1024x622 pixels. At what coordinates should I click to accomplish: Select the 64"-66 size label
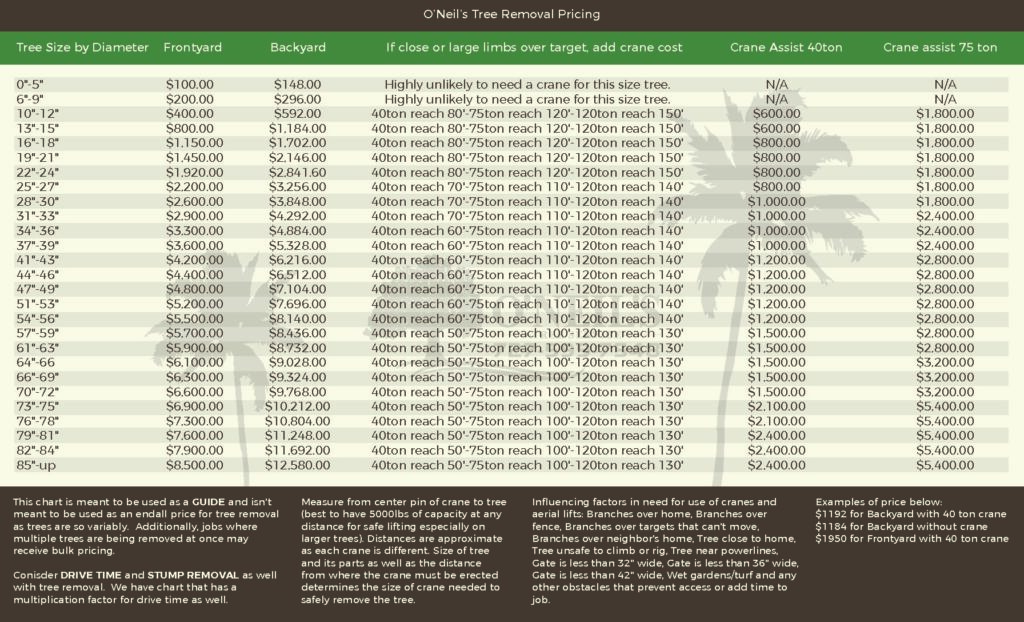pos(36,363)
